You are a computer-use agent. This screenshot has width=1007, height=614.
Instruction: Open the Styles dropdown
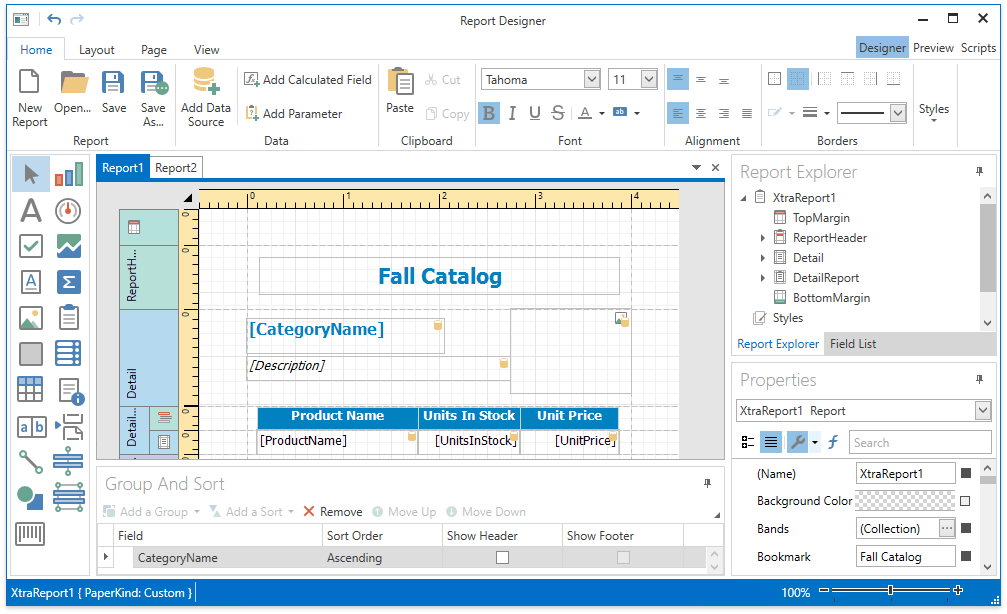pyautogui.click(x=934, y=112)
